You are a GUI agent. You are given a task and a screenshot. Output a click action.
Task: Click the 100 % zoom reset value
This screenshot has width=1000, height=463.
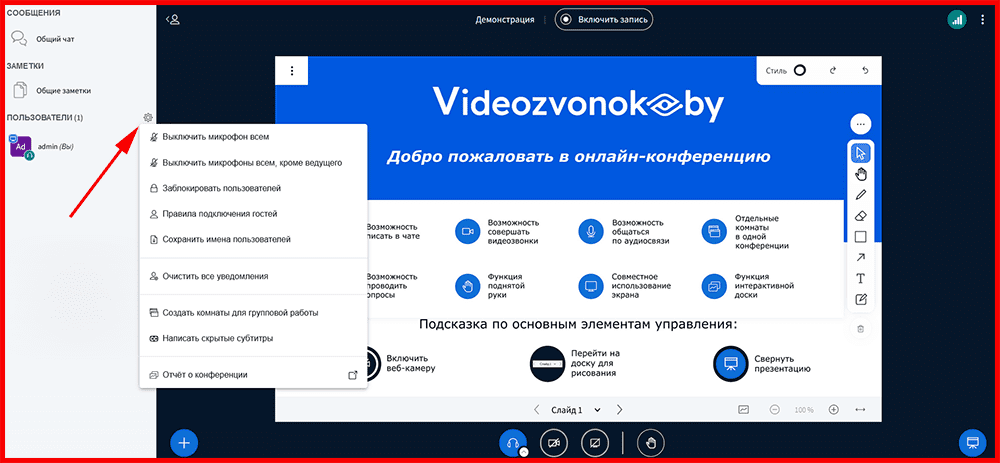pos(804,409)
